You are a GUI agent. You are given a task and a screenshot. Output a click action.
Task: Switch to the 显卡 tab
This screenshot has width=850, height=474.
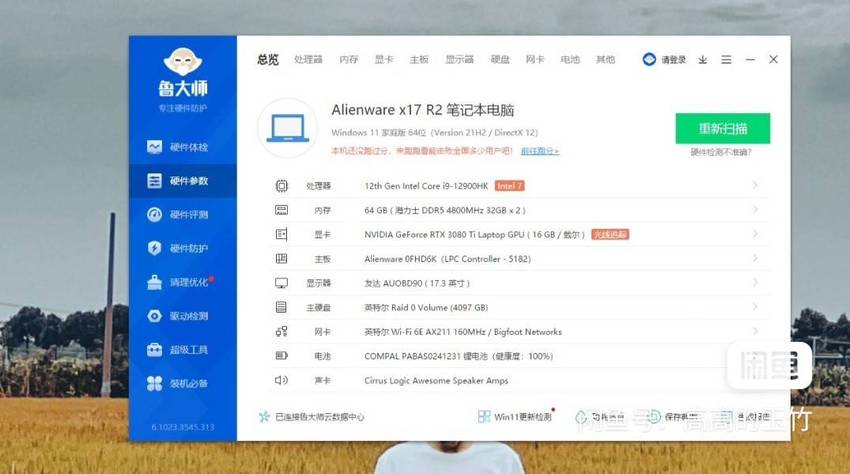[384, 60]
